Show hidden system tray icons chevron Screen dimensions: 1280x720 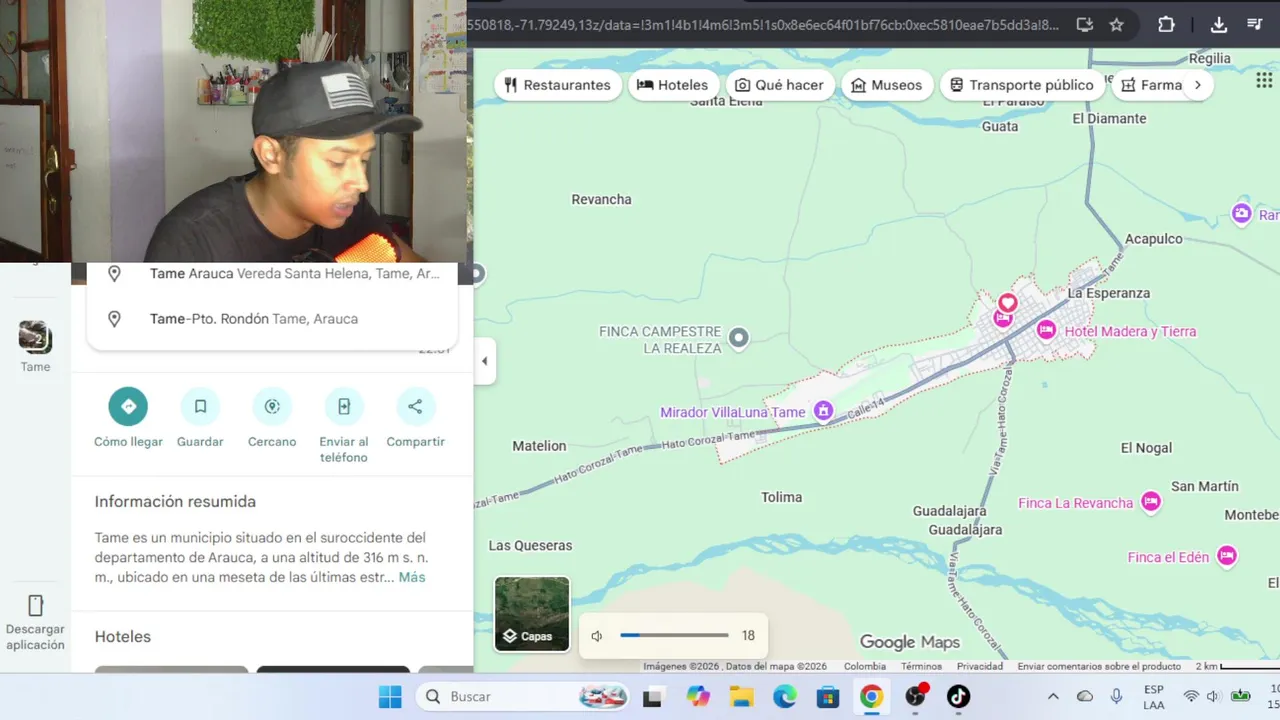(1053, 696)
